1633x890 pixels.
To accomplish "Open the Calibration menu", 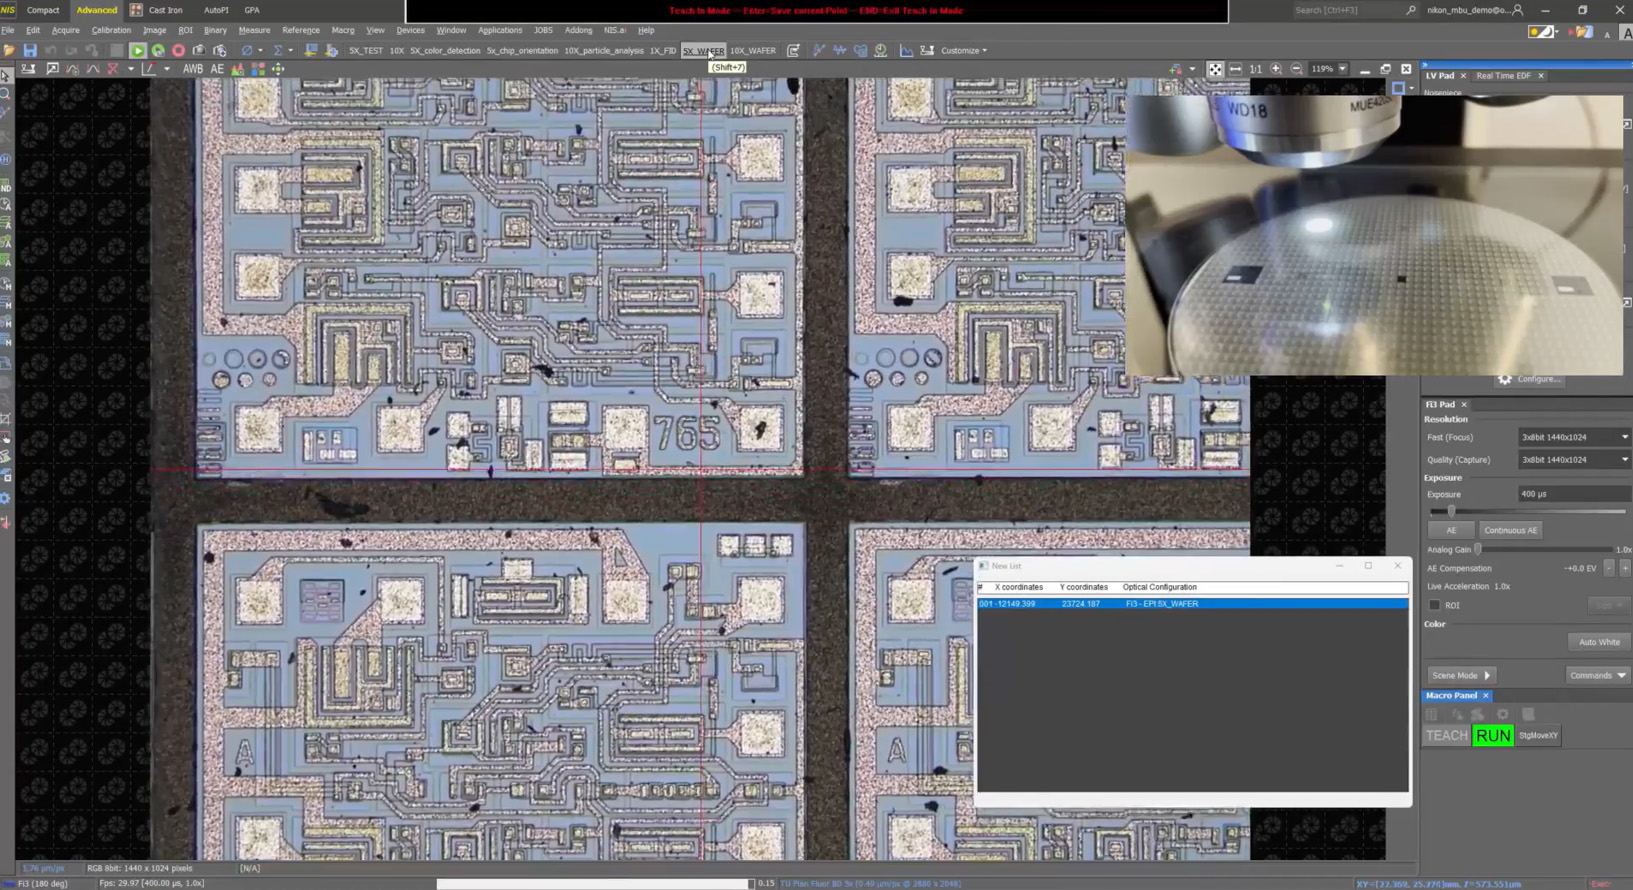I will coord(111,30).
